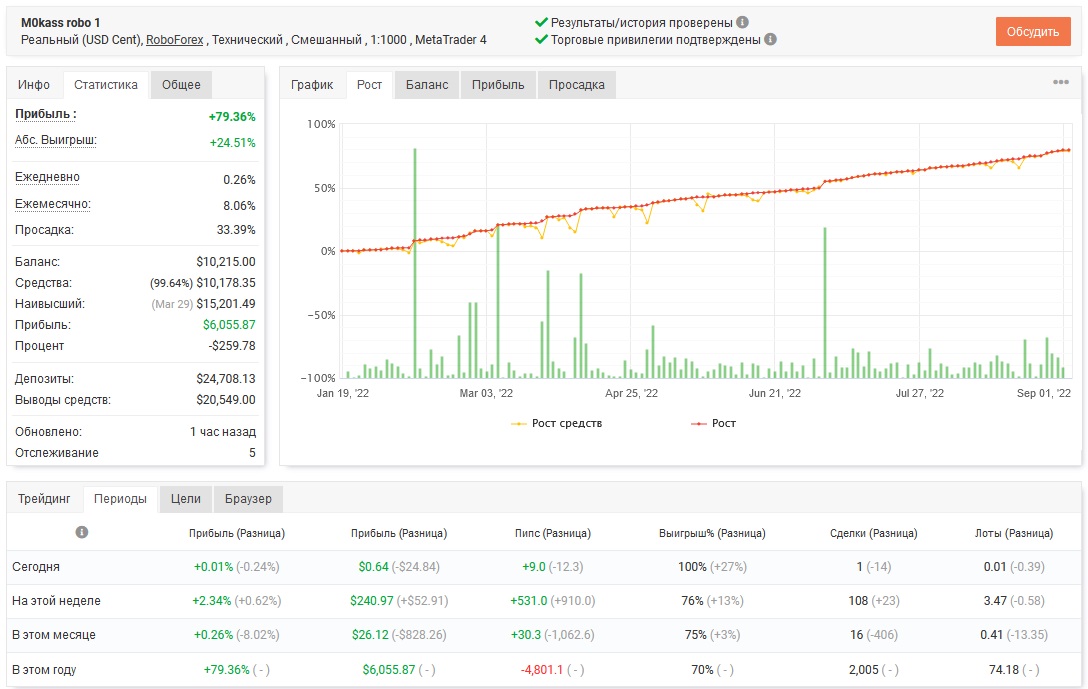Click the M0kass robo 1 title
1088x689 pixels.
[x=61, y=22]
